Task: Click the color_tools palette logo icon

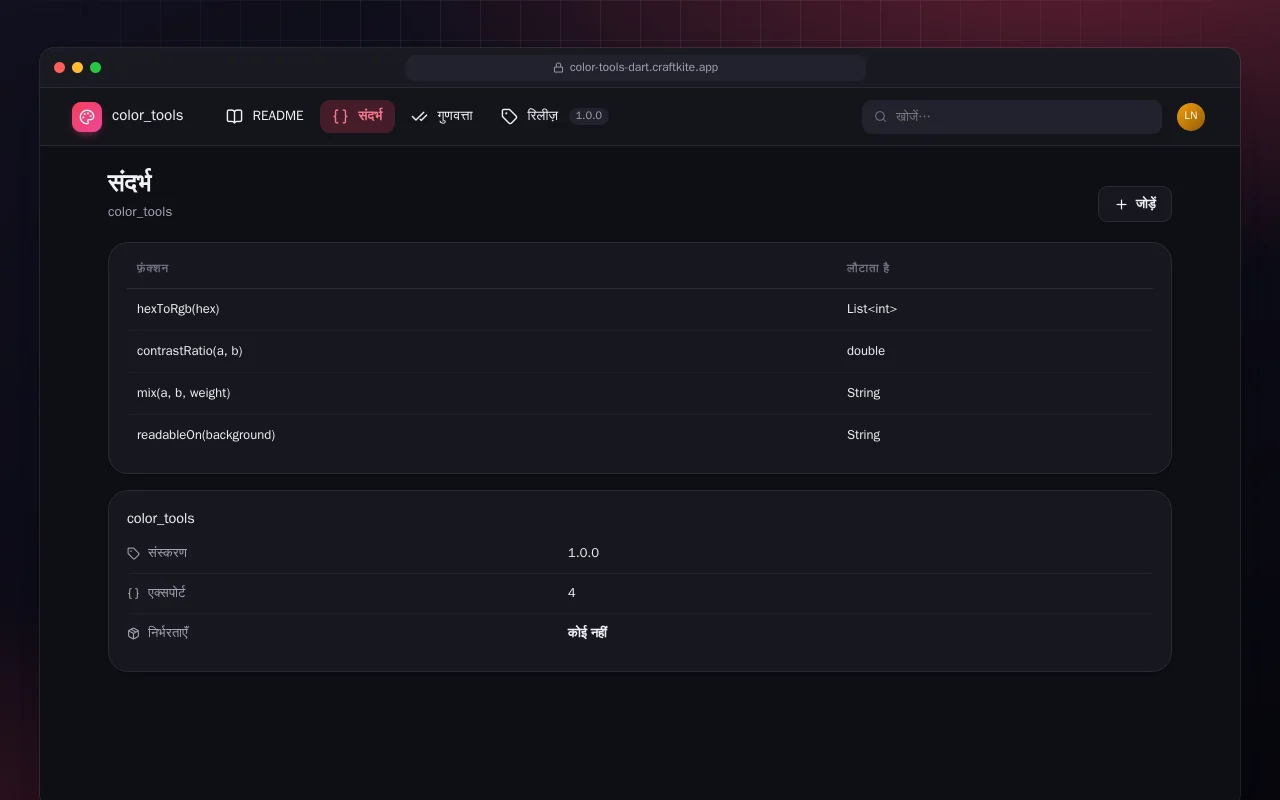Action: point(87,117)
